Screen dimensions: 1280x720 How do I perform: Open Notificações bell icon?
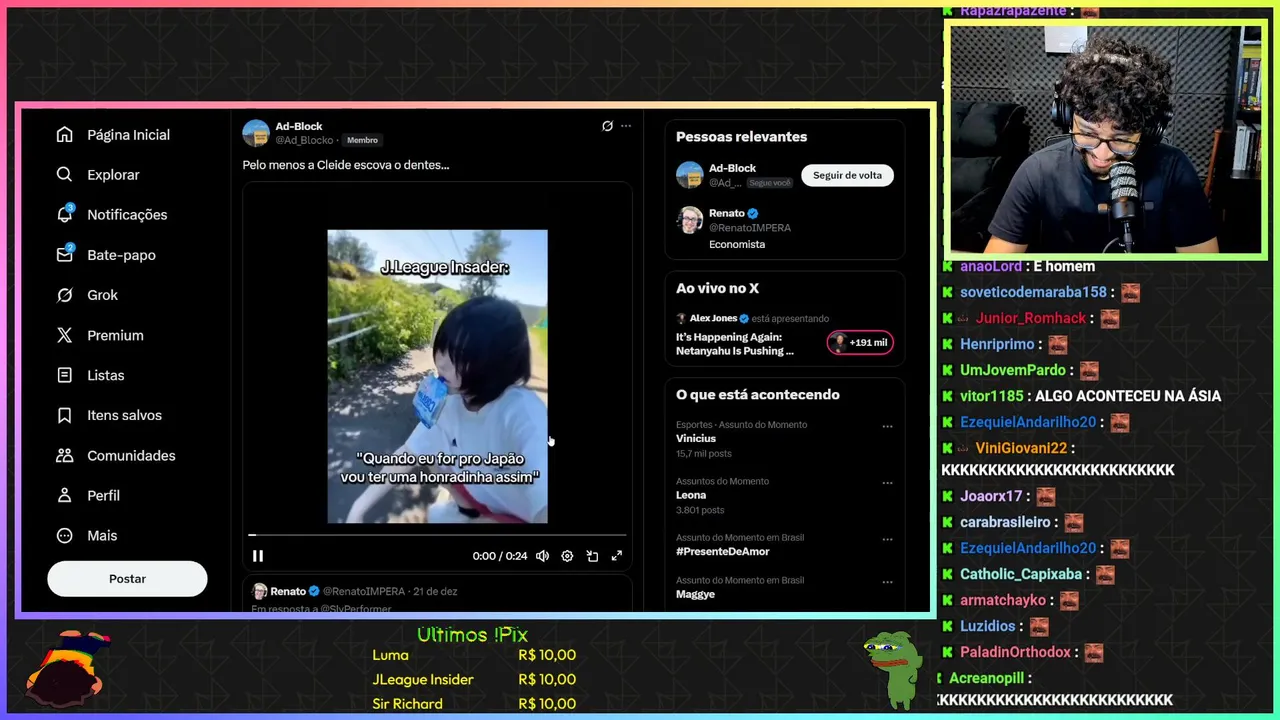64,214
